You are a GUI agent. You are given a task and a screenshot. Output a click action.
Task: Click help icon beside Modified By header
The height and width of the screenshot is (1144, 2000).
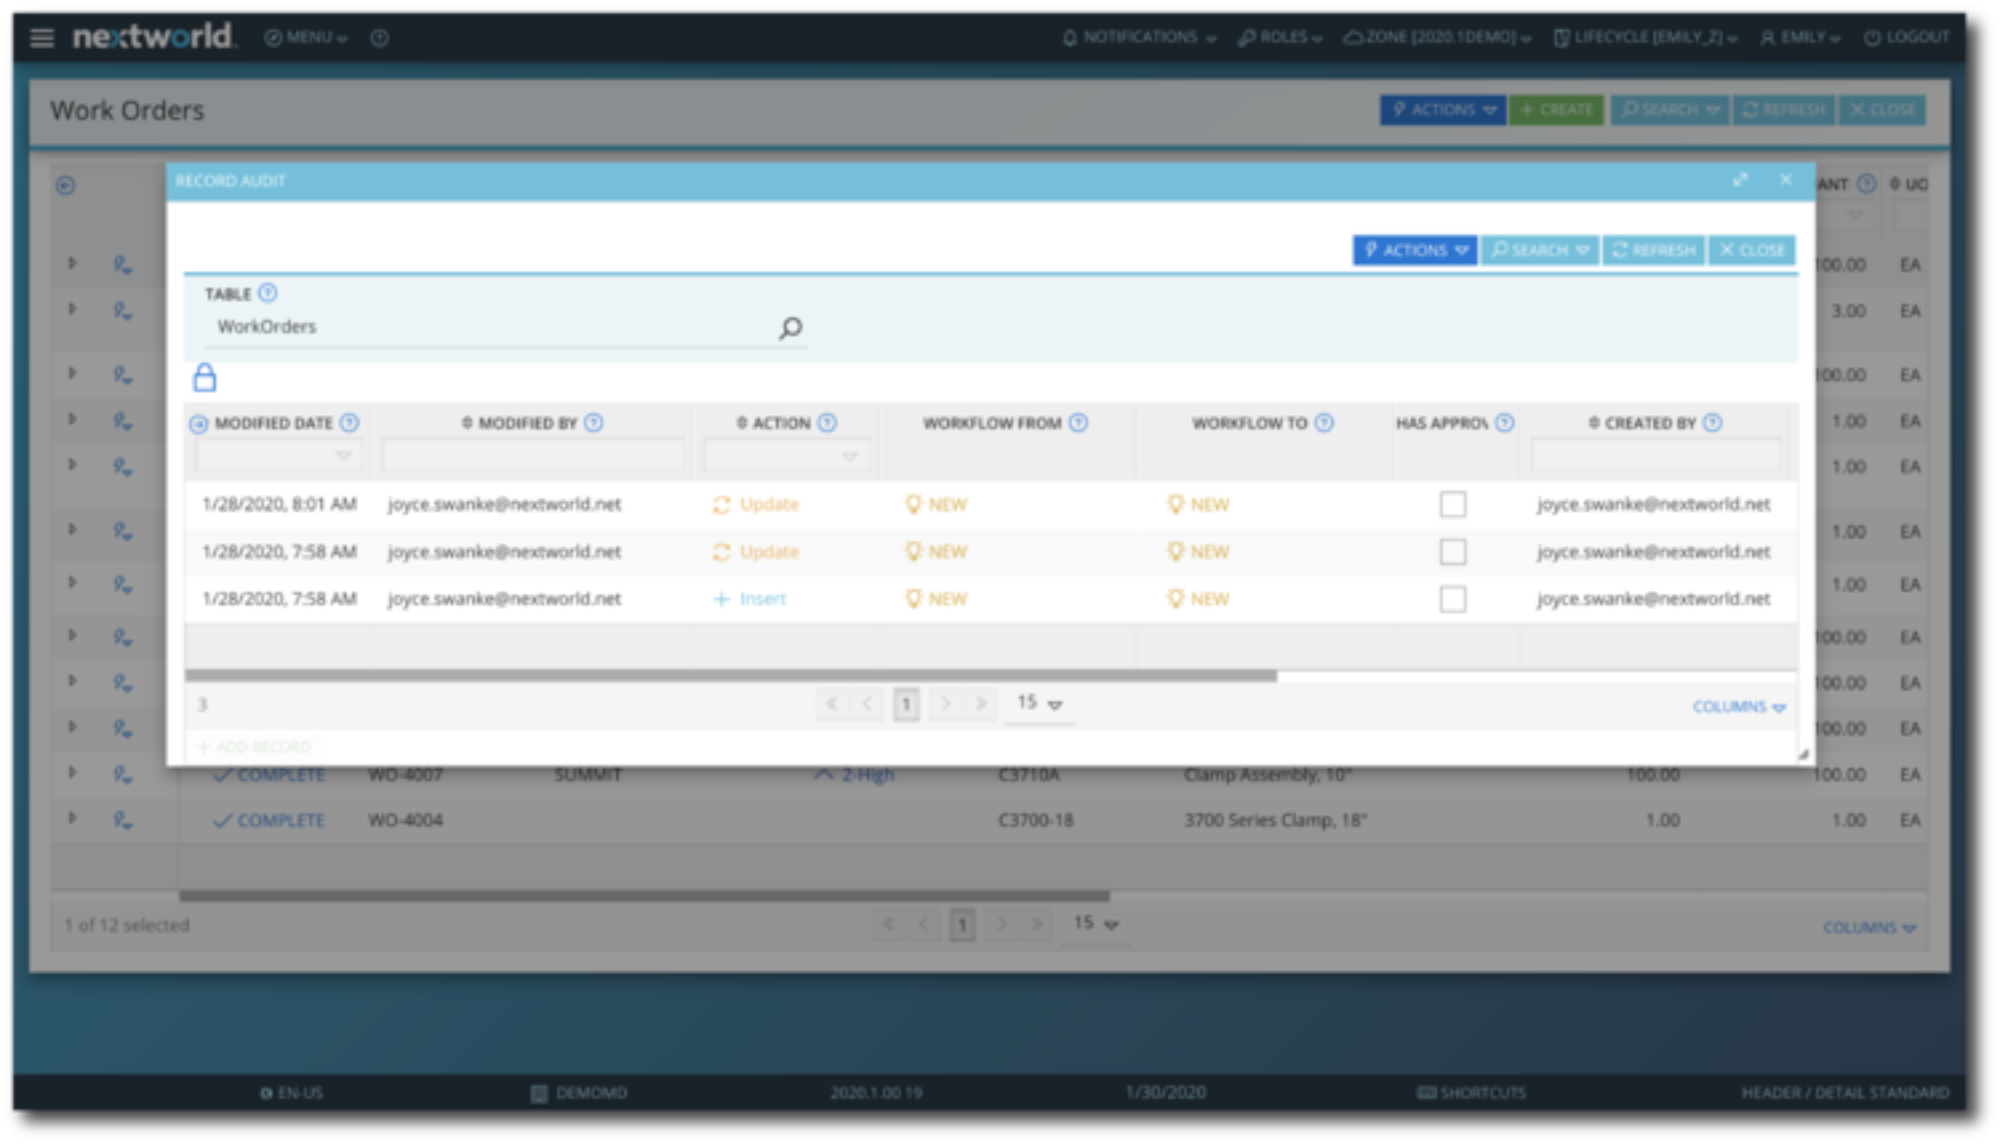coord(594,423)
